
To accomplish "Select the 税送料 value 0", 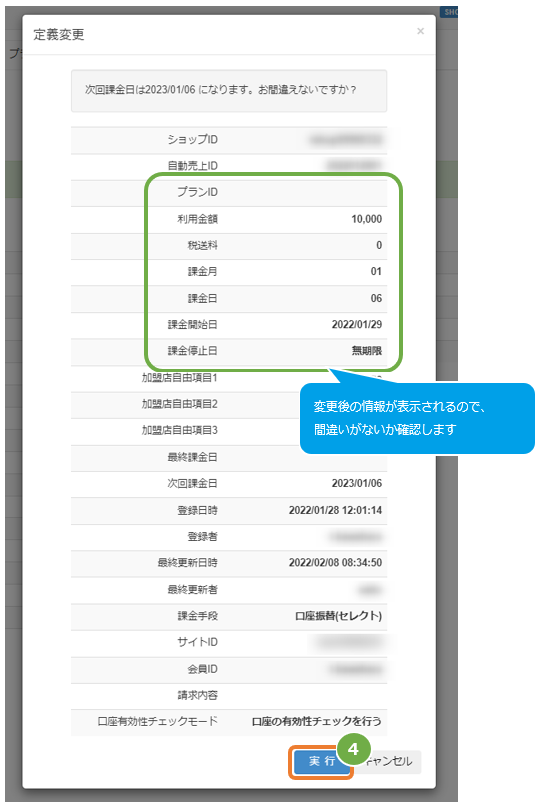I will click(379, 245).
